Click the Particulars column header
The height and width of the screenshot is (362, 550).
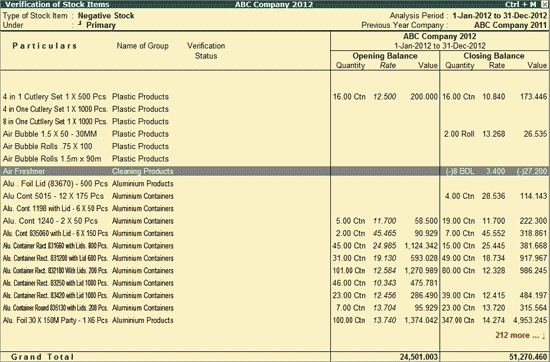click(45, 46)
